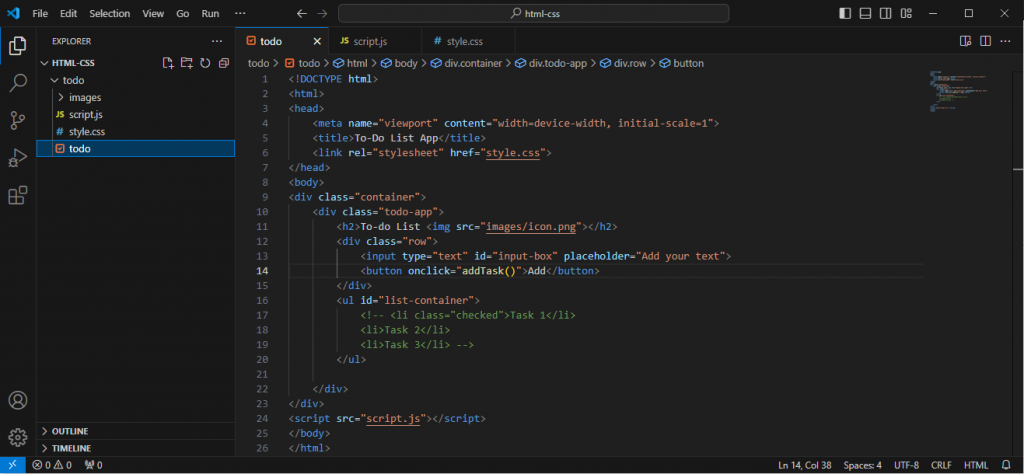1024x474 pixels.
Task: Open the Extensions view
Action: pos(17,195)
